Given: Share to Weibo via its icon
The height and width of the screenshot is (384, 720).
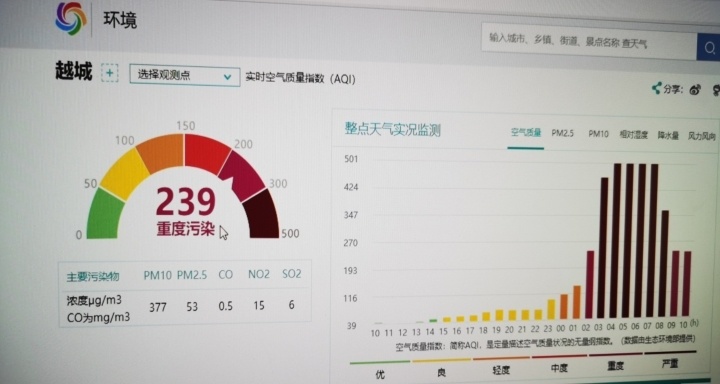Looking at the screenshot, I should pos(695,90).
